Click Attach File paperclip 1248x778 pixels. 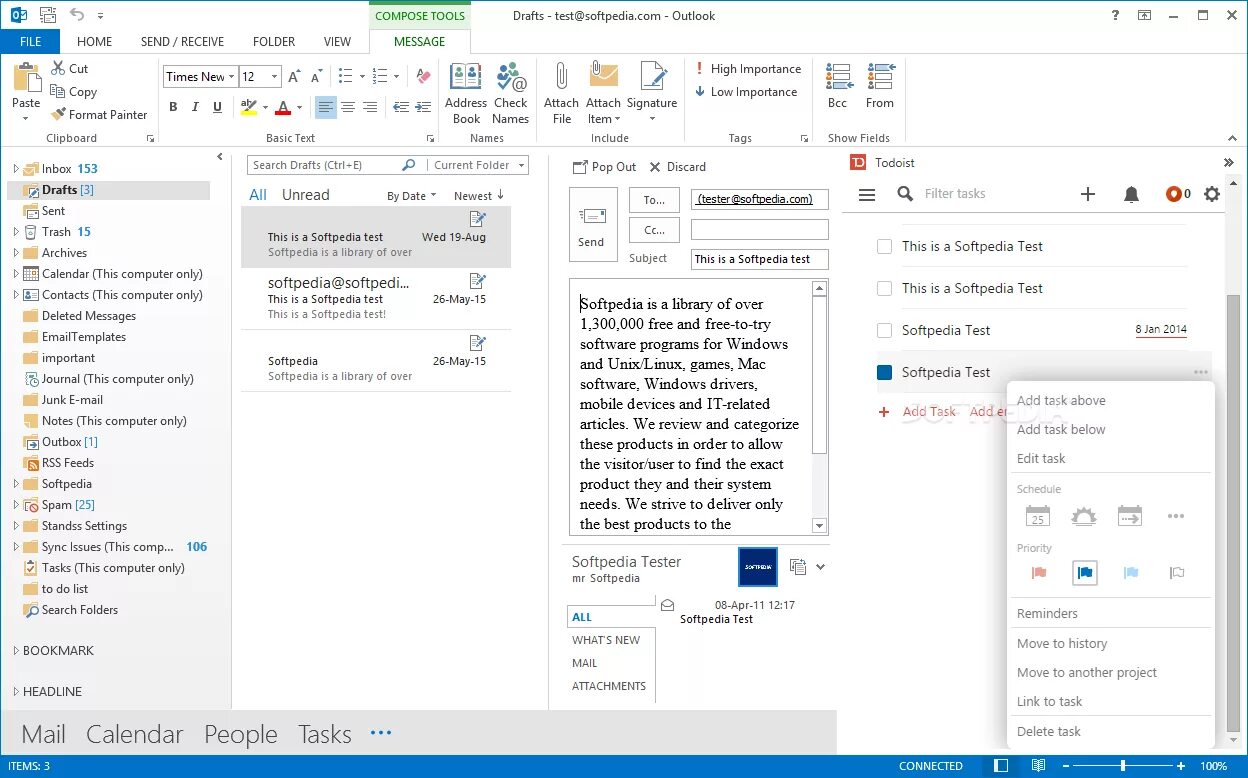[x=561, y=77]
